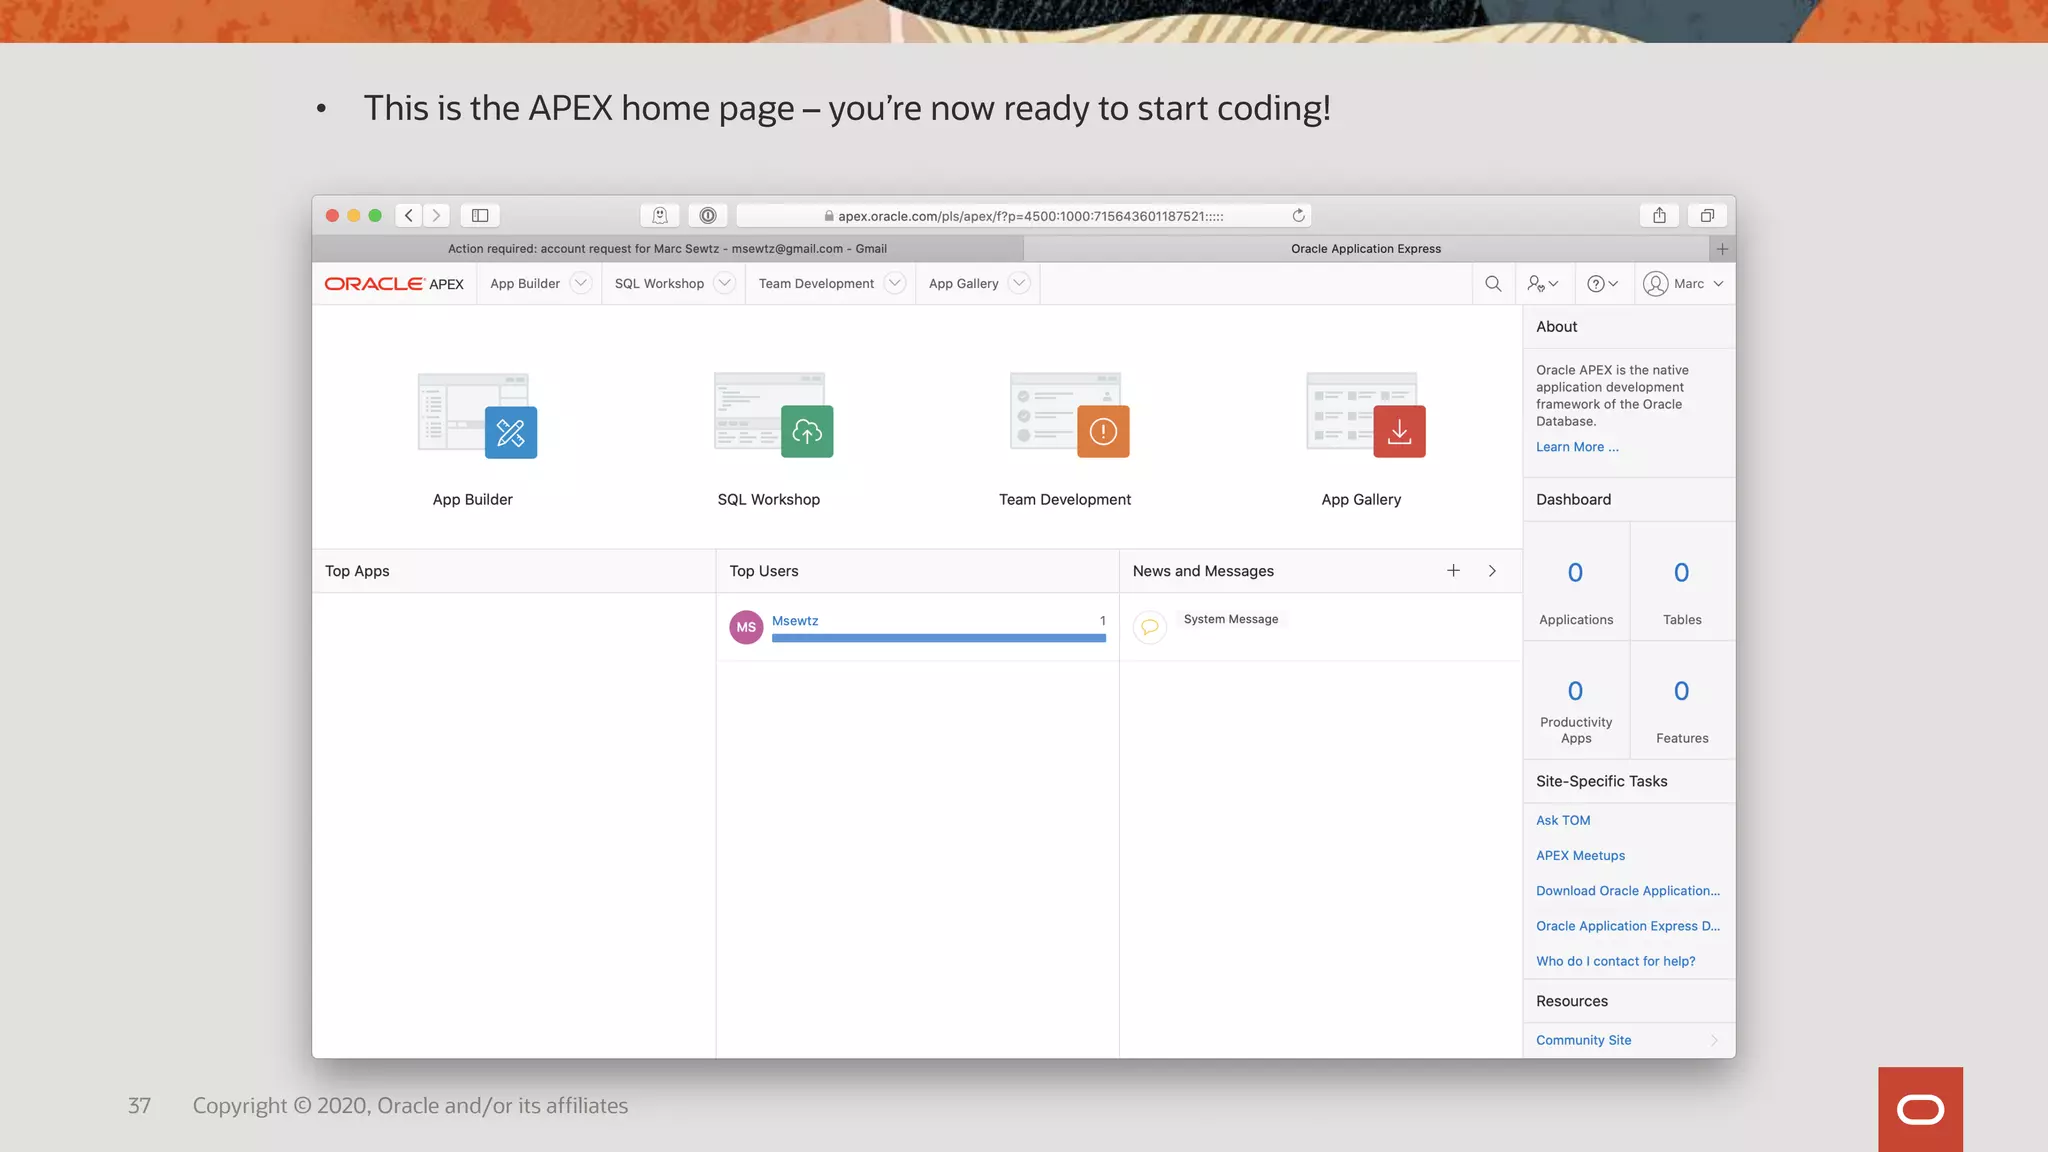Open the Applications count tile

coord(1576,582)
